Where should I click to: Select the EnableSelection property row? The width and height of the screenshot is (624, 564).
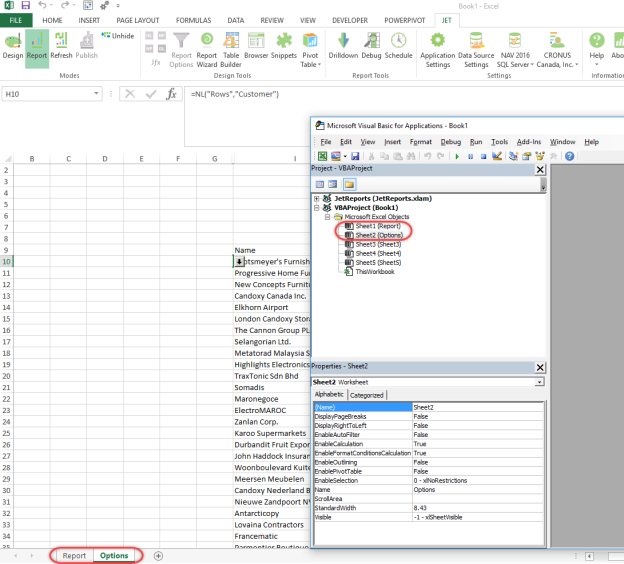pos(429,480)
